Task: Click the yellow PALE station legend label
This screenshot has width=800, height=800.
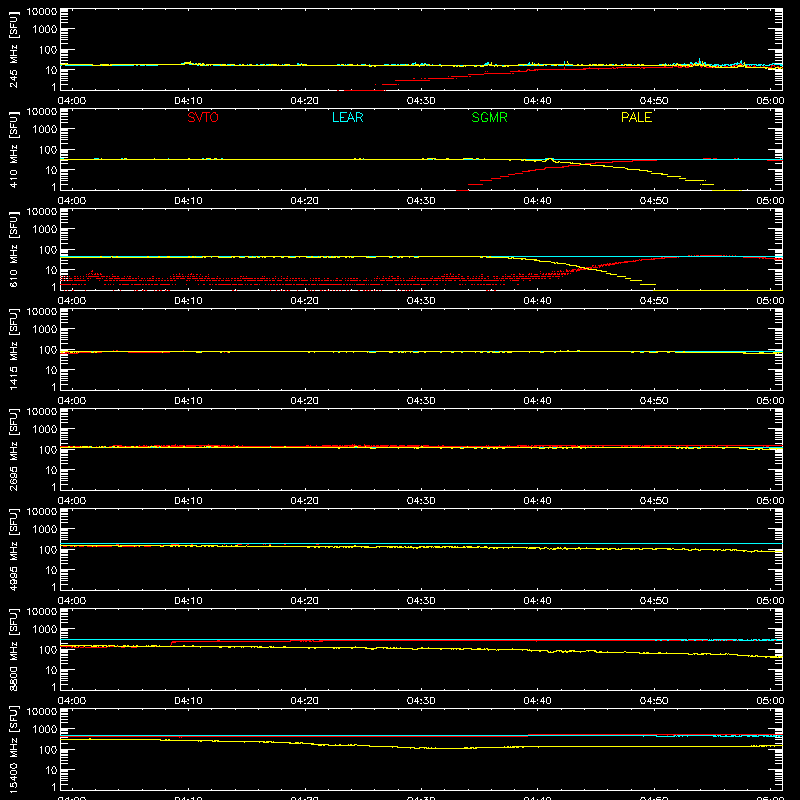Action: click(x=636, y=117)
